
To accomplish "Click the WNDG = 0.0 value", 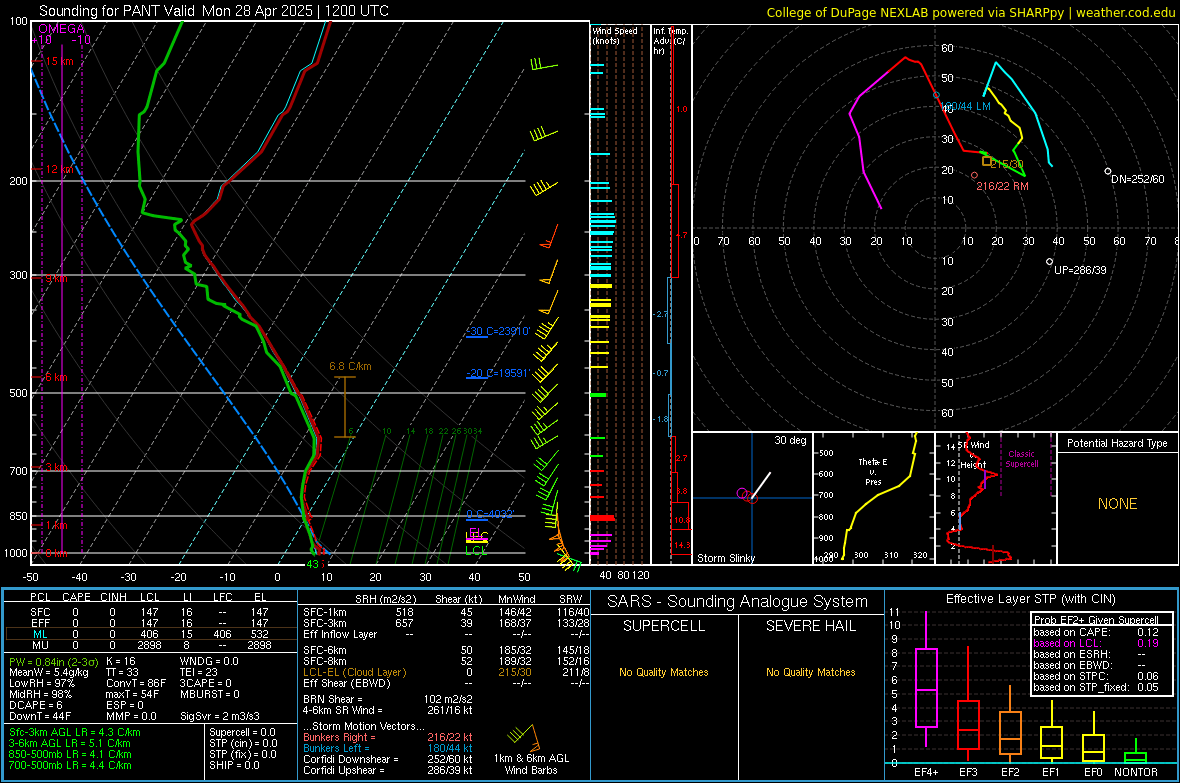I will pos(208,661).
